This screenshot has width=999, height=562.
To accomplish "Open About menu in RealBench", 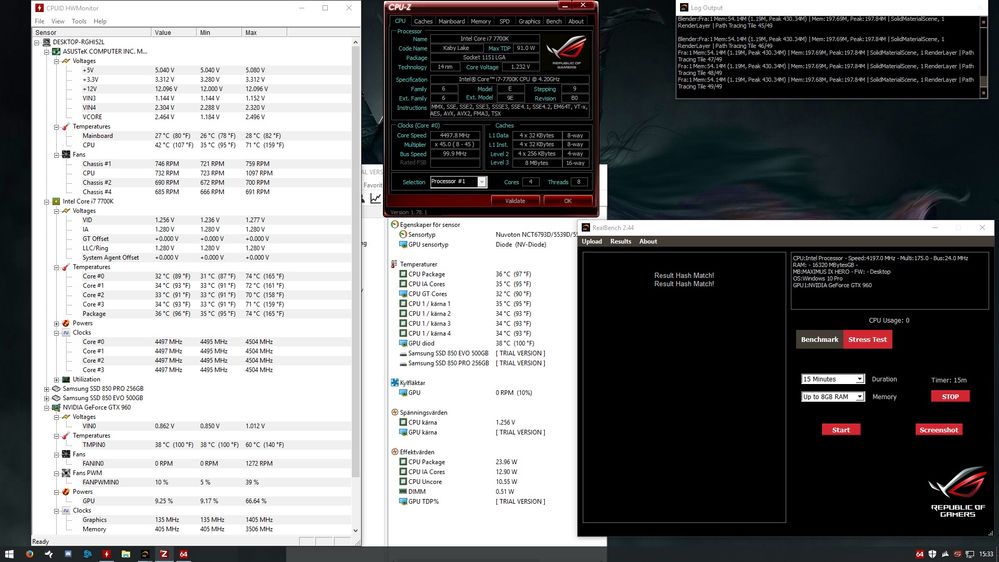I will coord(648,241).
